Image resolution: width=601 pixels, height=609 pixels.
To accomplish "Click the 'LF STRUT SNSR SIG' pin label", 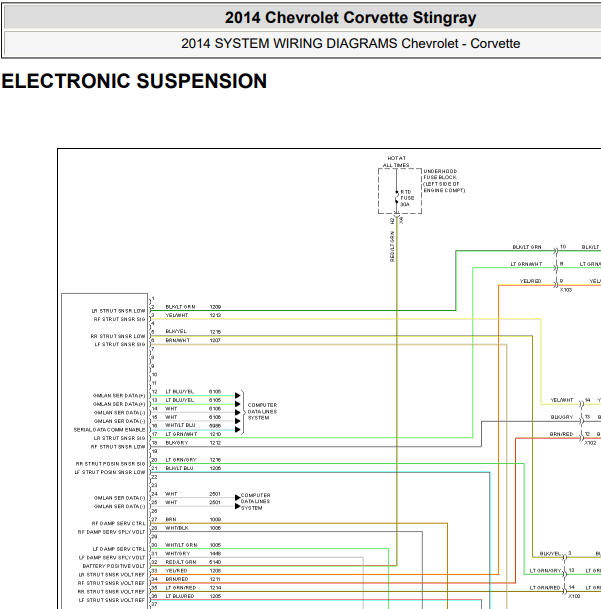I will tap(120, 345).
